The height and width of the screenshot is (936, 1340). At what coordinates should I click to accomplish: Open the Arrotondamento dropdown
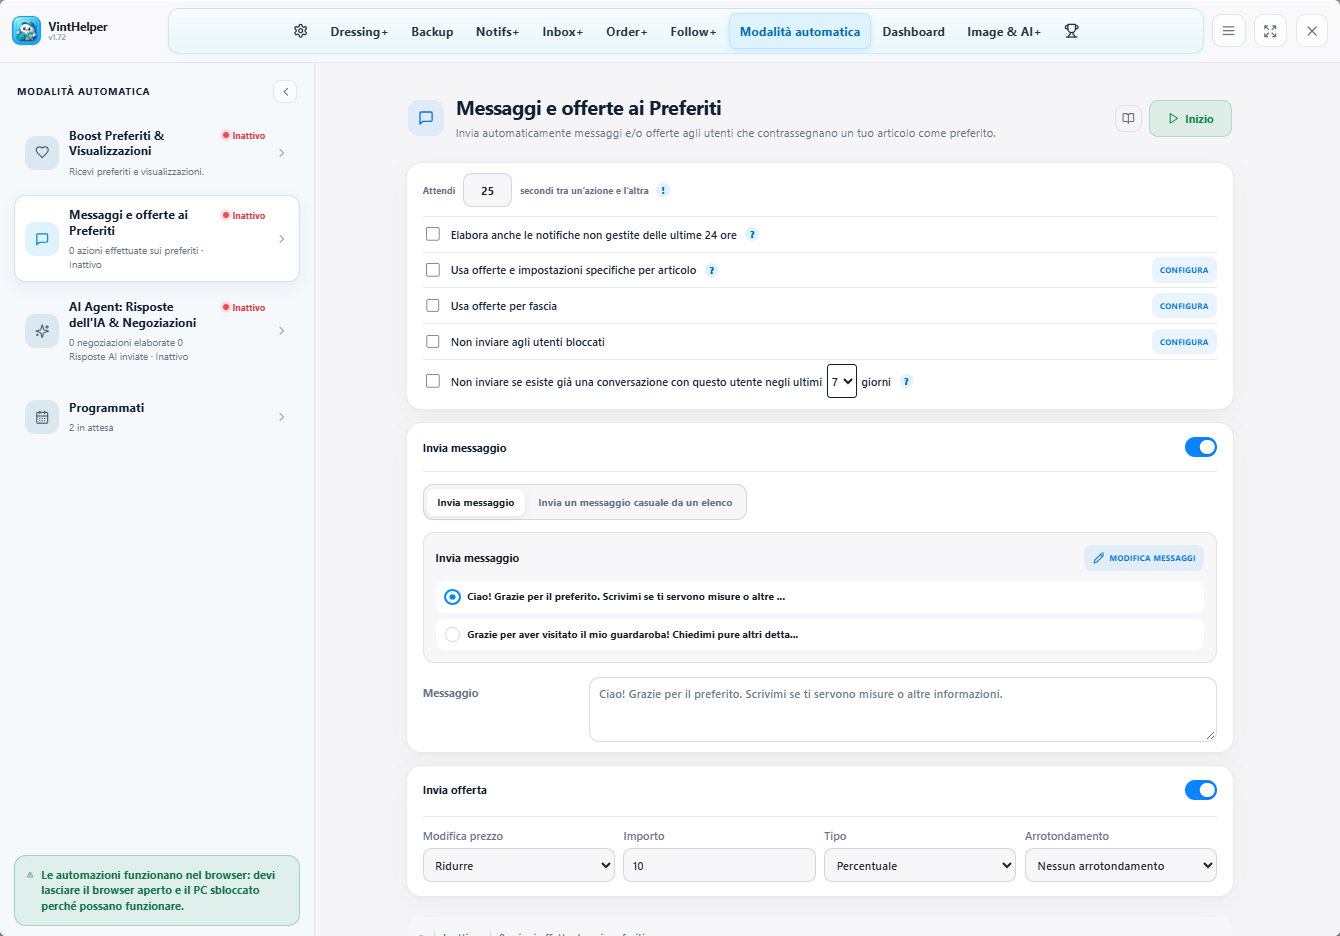[1121, 865]
